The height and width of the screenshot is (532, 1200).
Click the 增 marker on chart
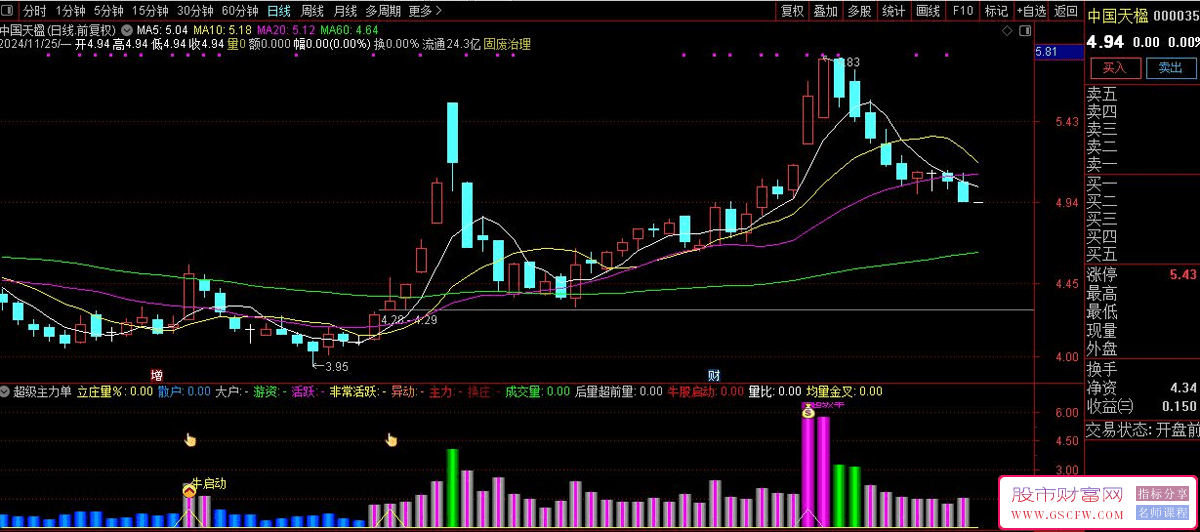pyautogui.click(x=156, y=375)
